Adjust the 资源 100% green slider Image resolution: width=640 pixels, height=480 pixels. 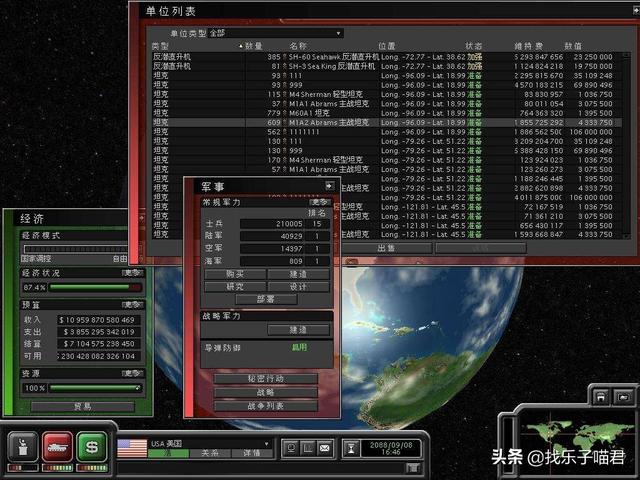pos(94,387)
